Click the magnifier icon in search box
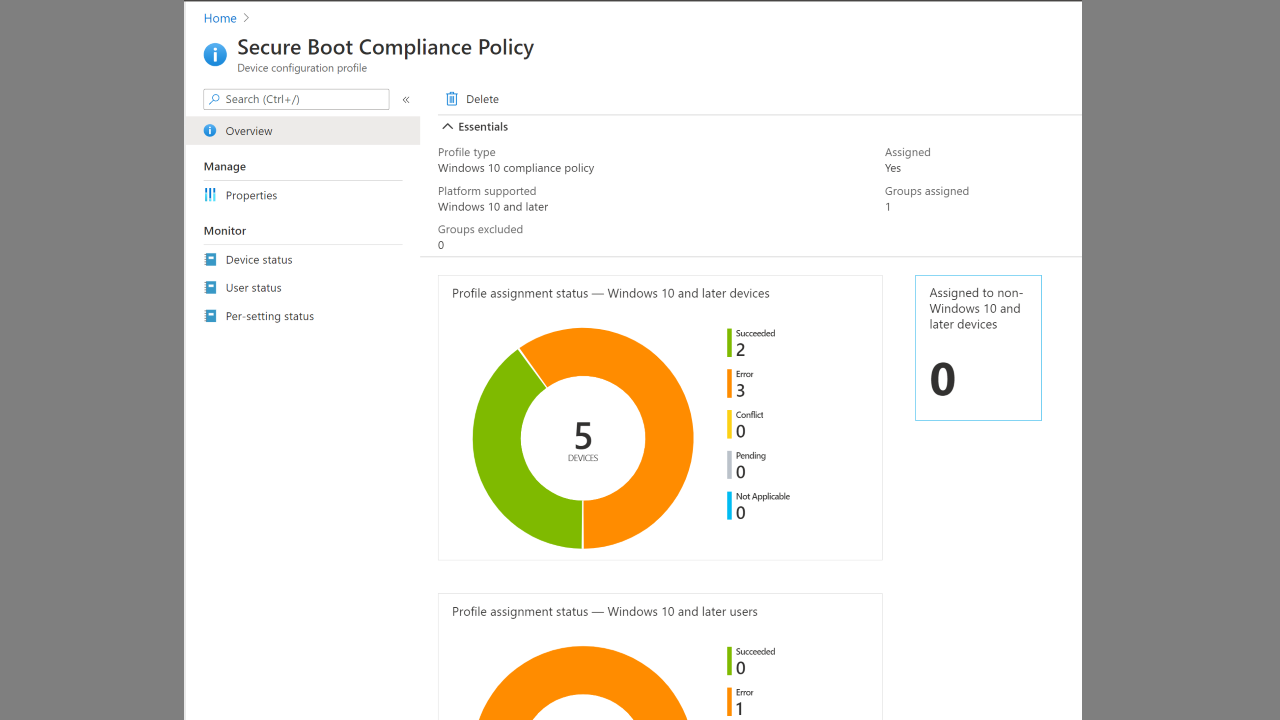This screenshot has width=1280, height=720. pyautogui.click(x=214, y=99)
